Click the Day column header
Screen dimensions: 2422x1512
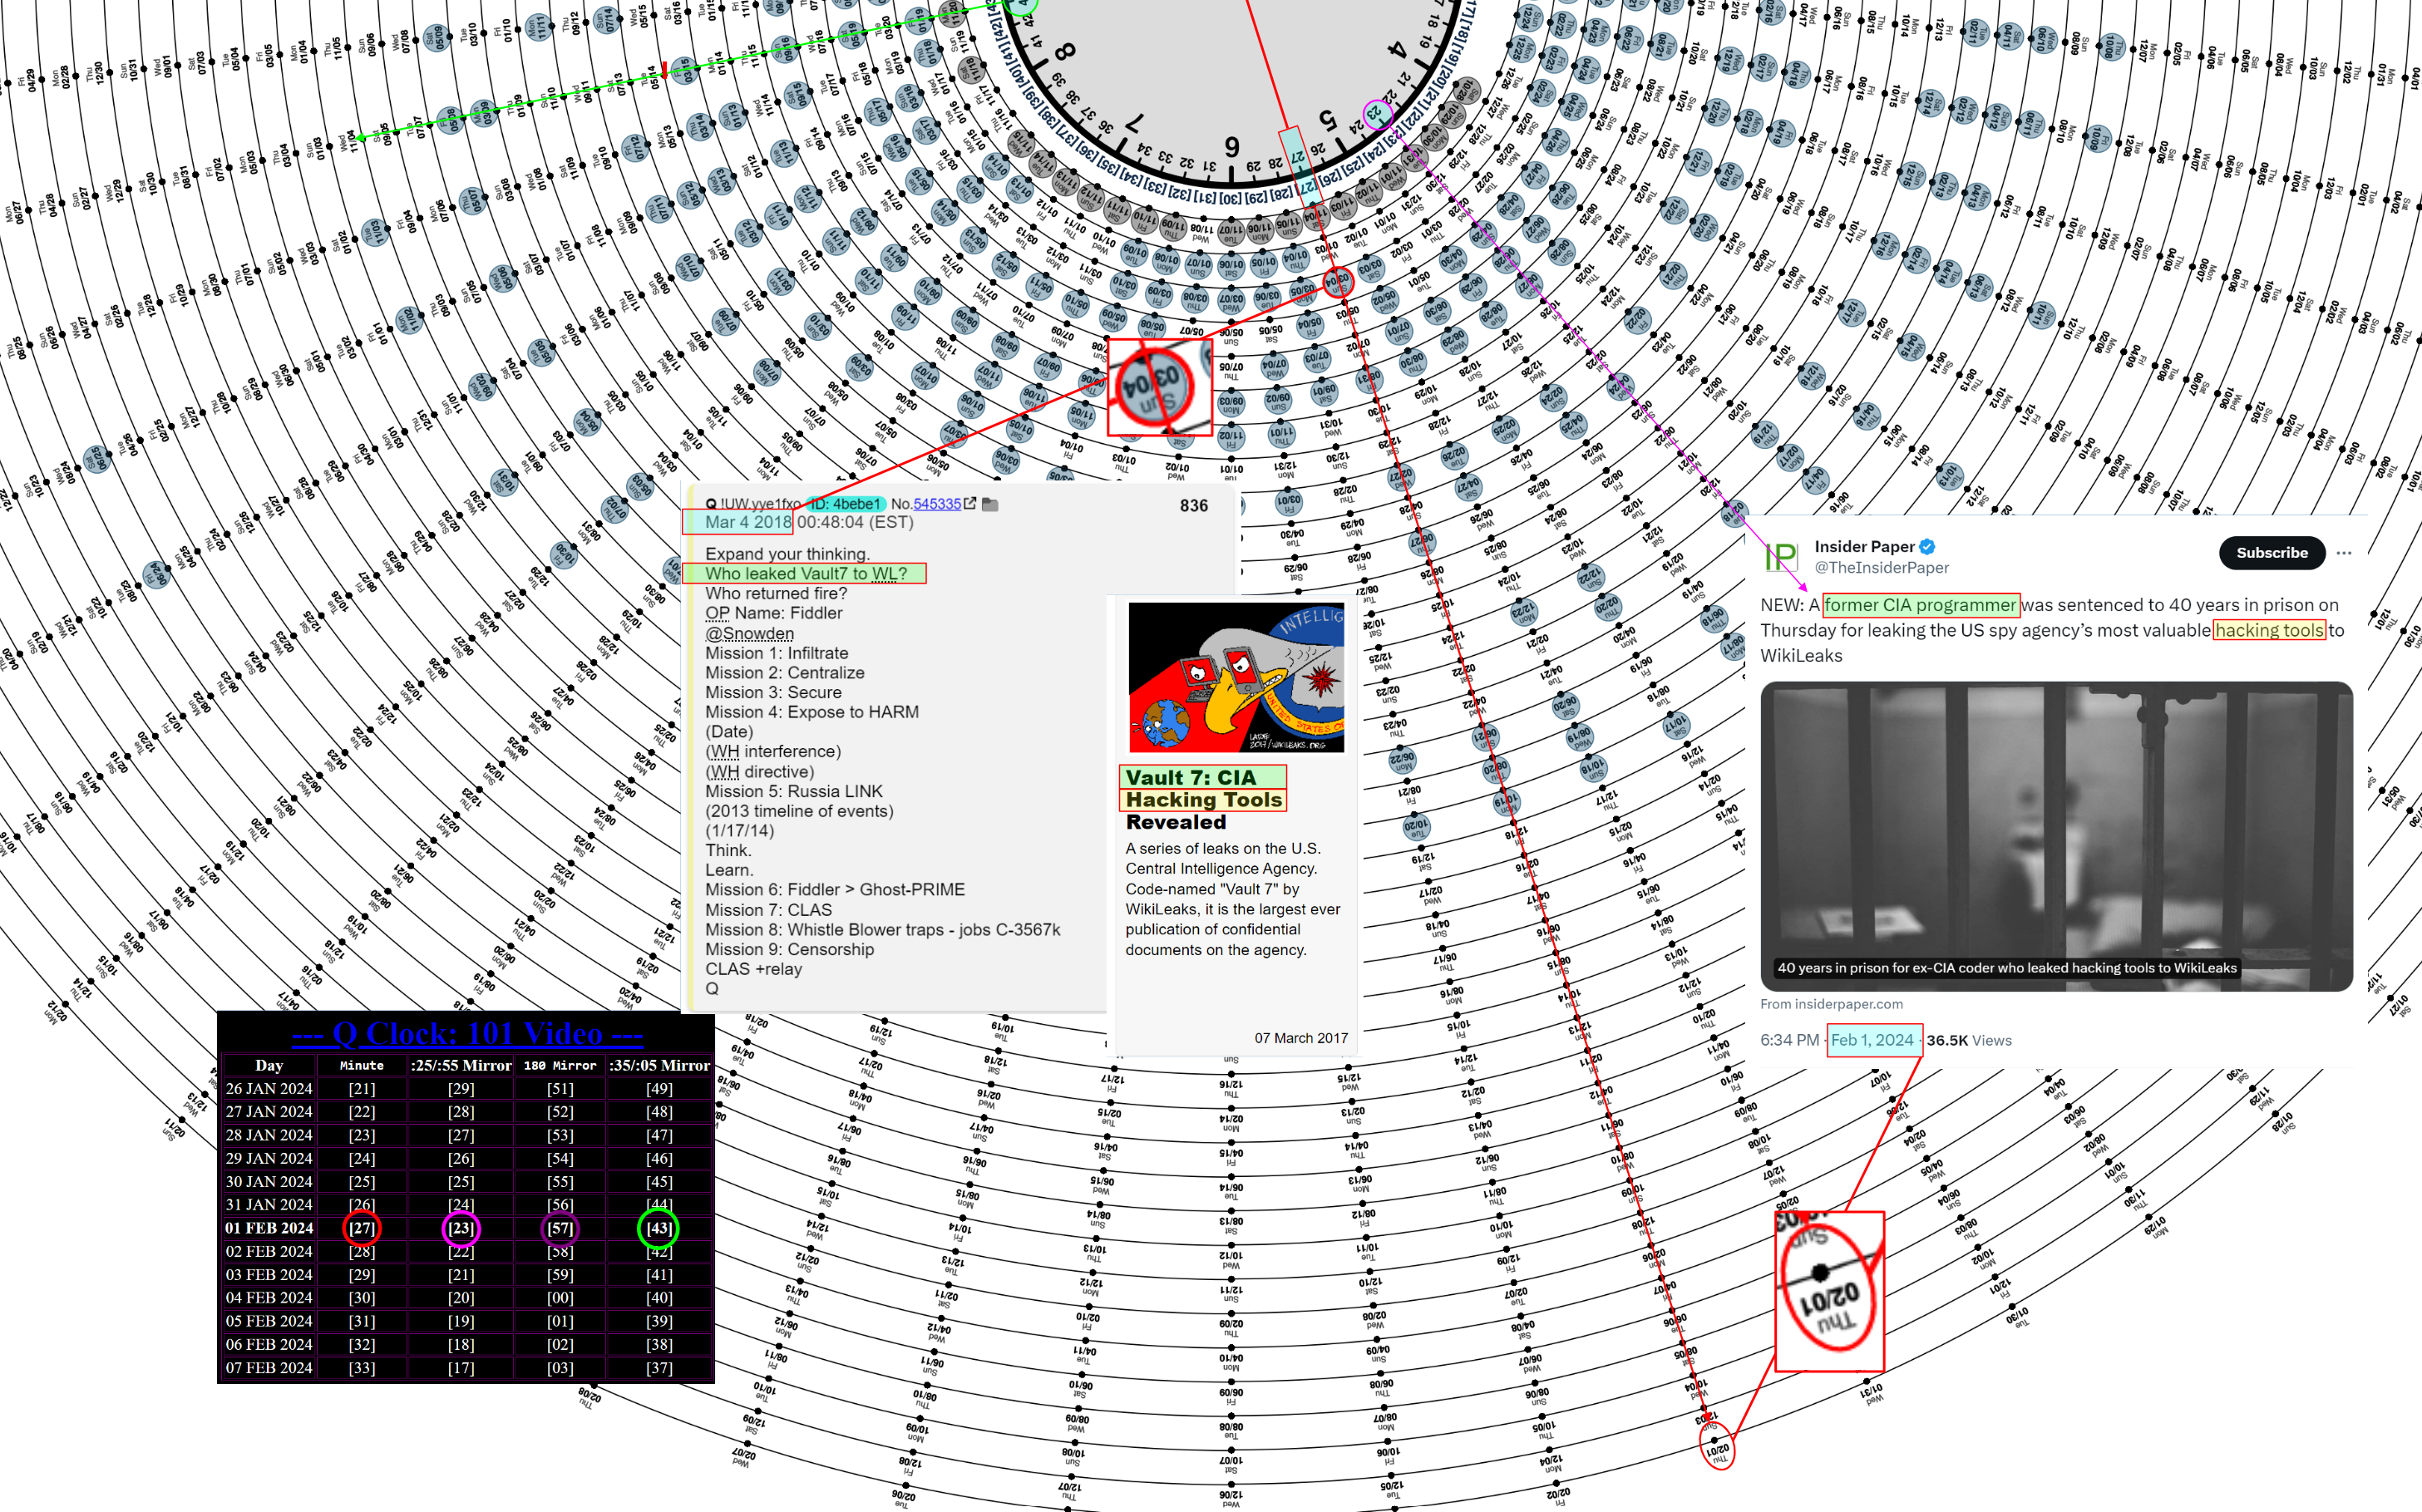pos(269,1065)
